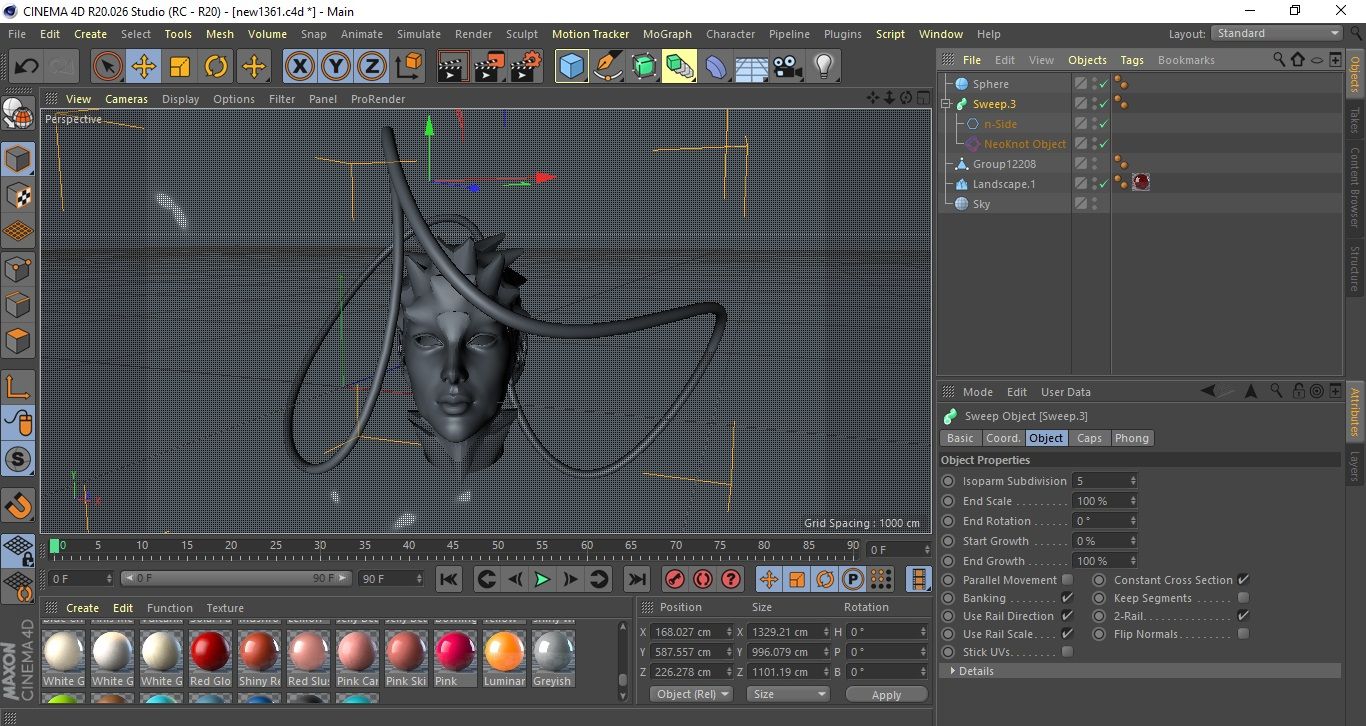This screenshot has width=1366, height=726.
Task: Toggle Use Rail Scale checkbox
Action: click(x=1067, y=633)
